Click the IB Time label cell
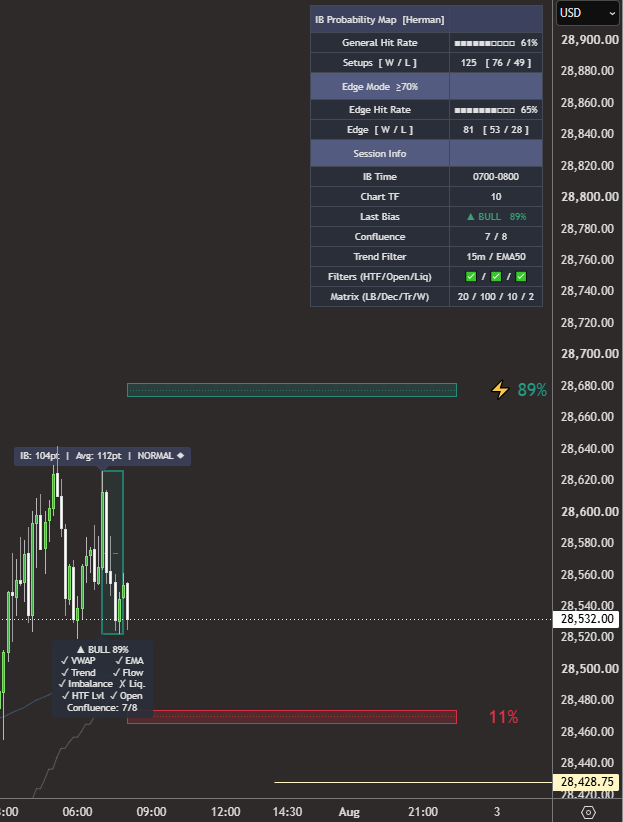The image size is (623, 822). (380, 177)
